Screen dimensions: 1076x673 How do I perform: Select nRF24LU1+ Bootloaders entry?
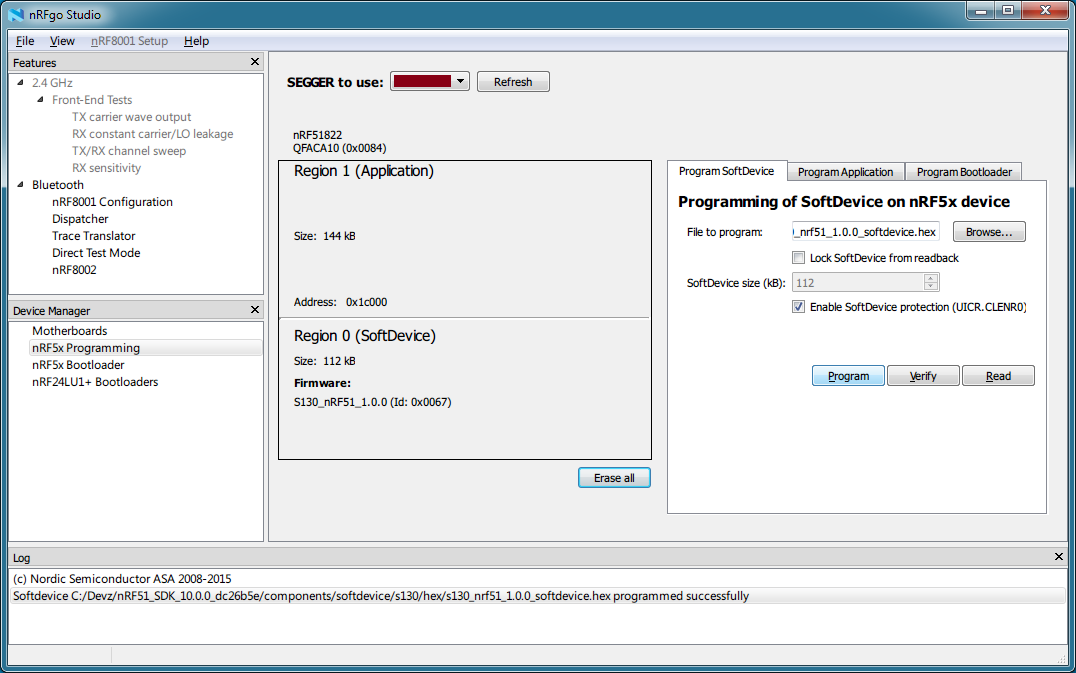[95, 382]
